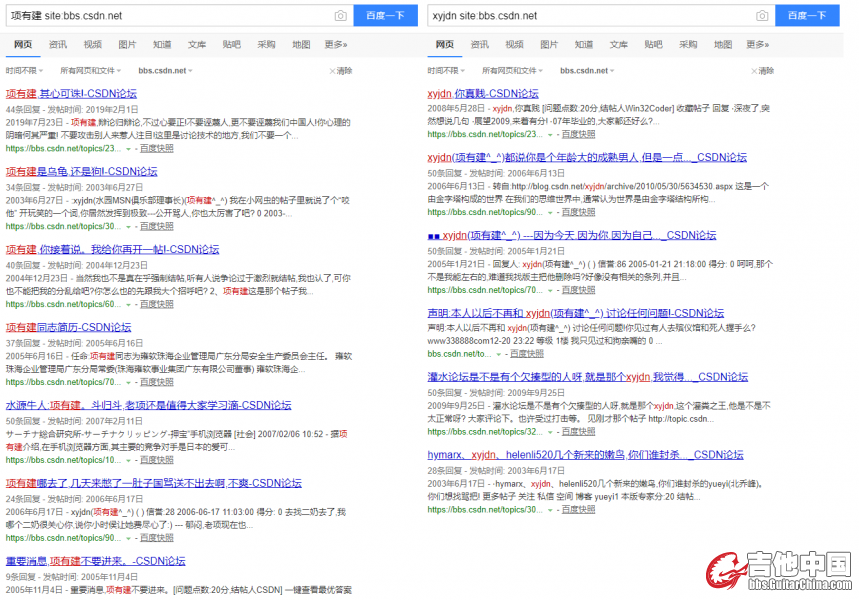The width and height of the screenshot is (859, 600).
Task: Open result starting with 声明:本人以后不再和
Action: pos(576,313)
